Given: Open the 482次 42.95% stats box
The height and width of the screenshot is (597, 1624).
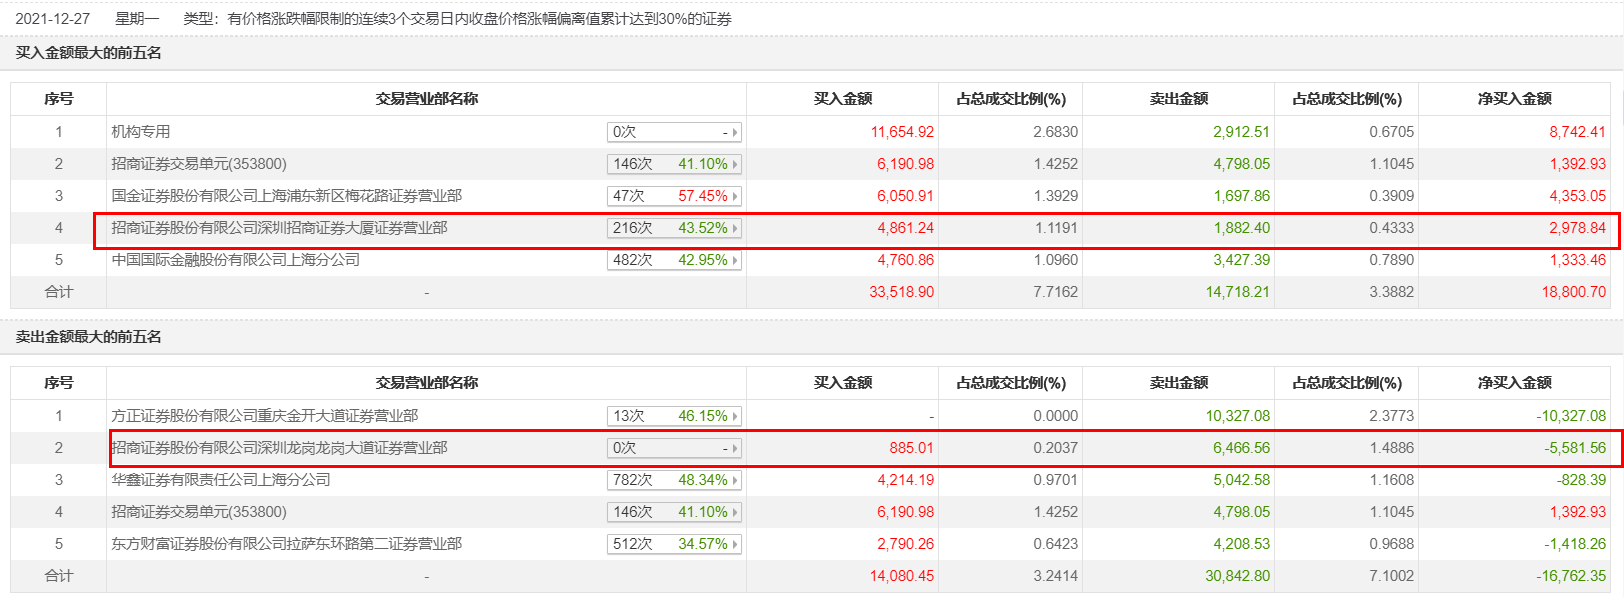Looking at the screenshot, I should point(674,260).
